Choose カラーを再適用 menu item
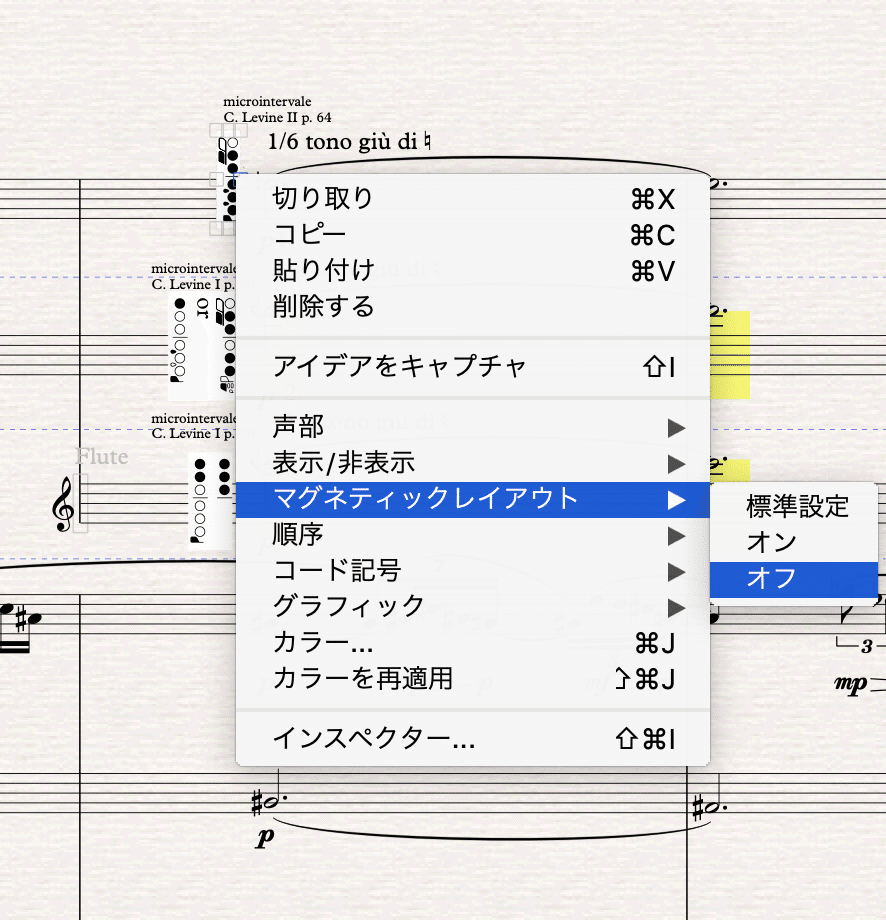This screenshot has width=886, height=920. point(472,679)
